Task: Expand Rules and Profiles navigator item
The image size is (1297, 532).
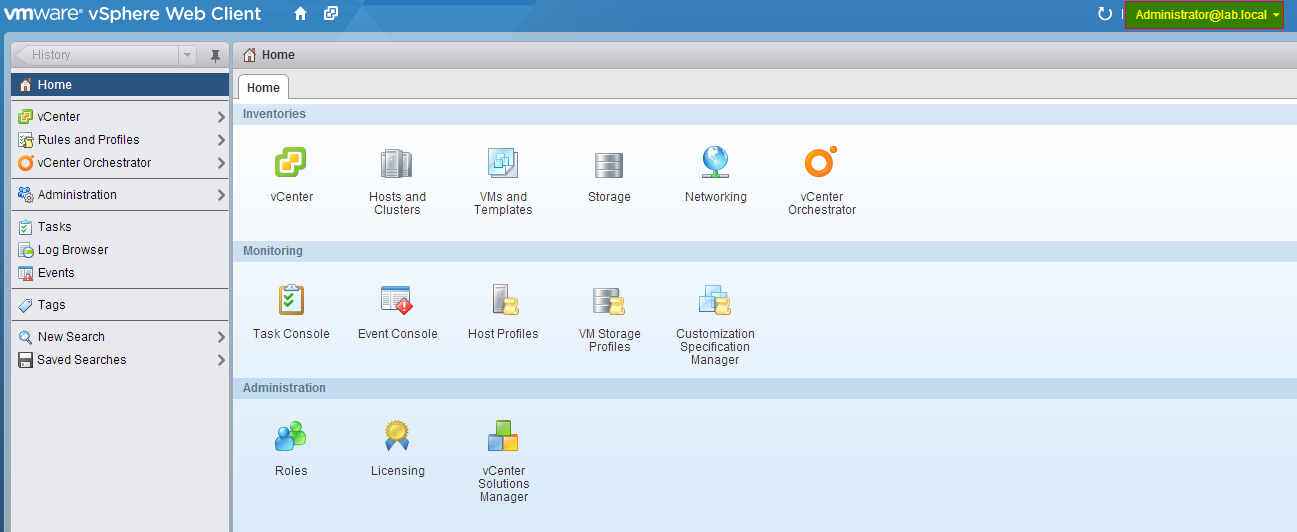Action: [221, 140]
